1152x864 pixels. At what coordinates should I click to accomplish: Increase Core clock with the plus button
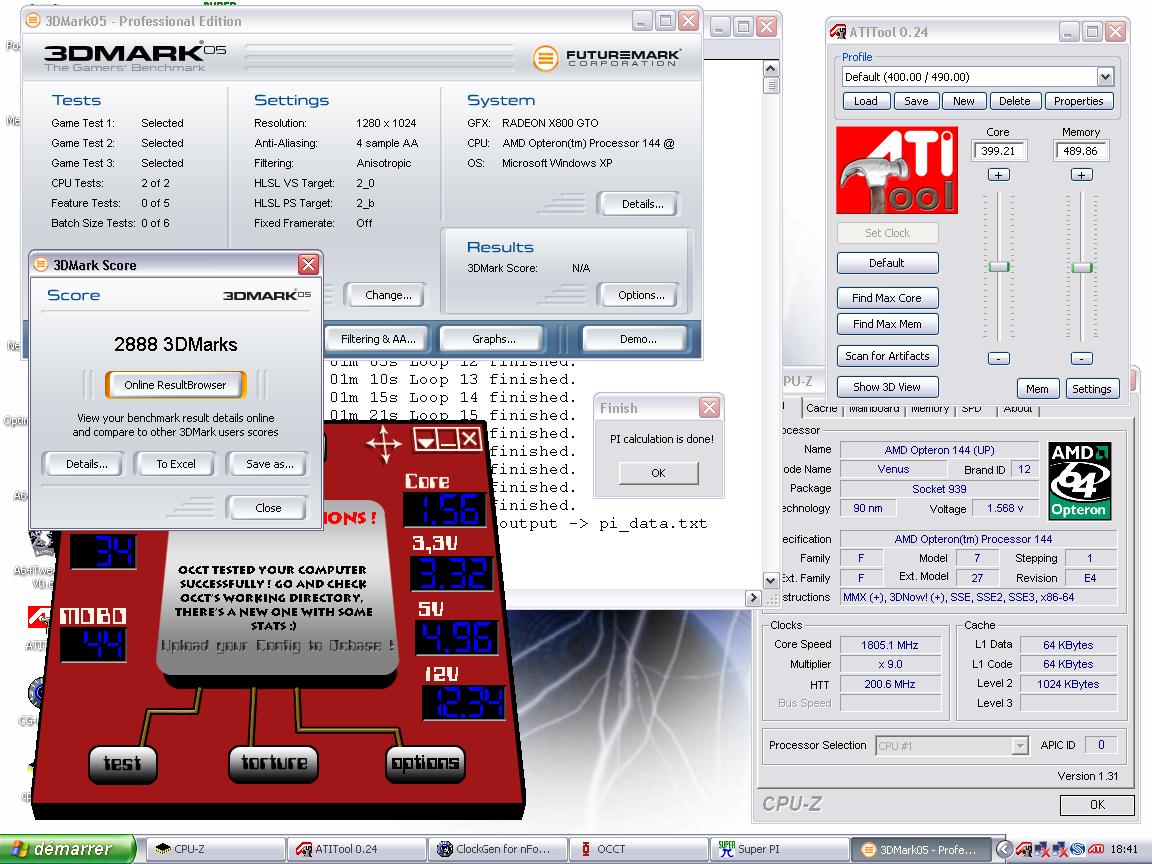coord(998,175)
